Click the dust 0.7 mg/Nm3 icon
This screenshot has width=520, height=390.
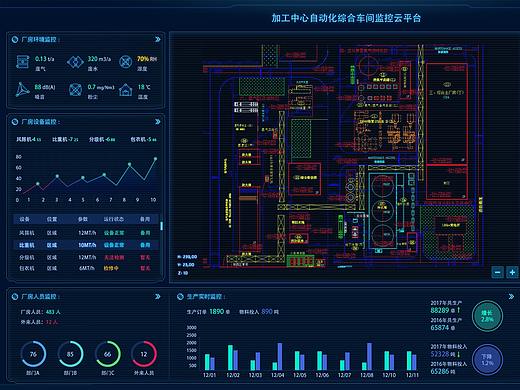click(75, 90)
